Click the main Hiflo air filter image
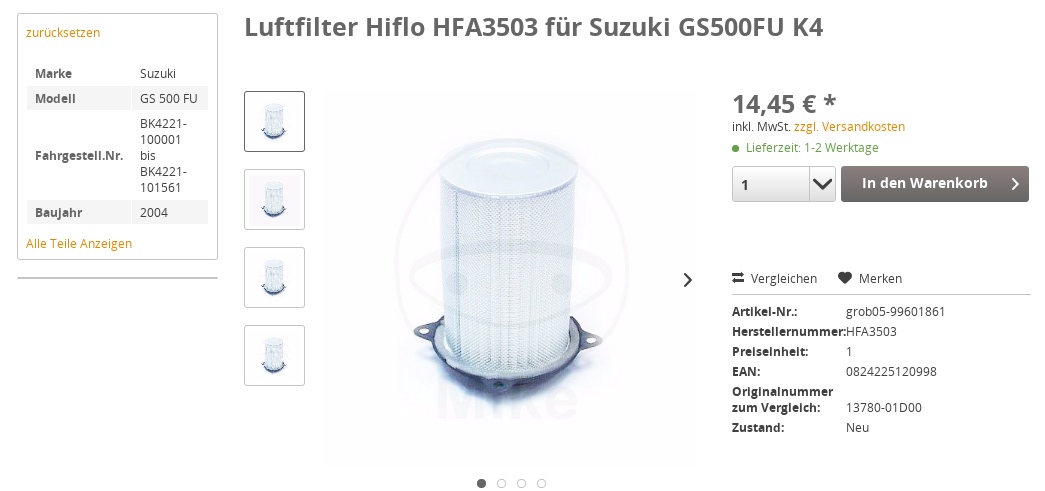The height and width of the screenshot is (491, 1045). click(x=508, y=280)
